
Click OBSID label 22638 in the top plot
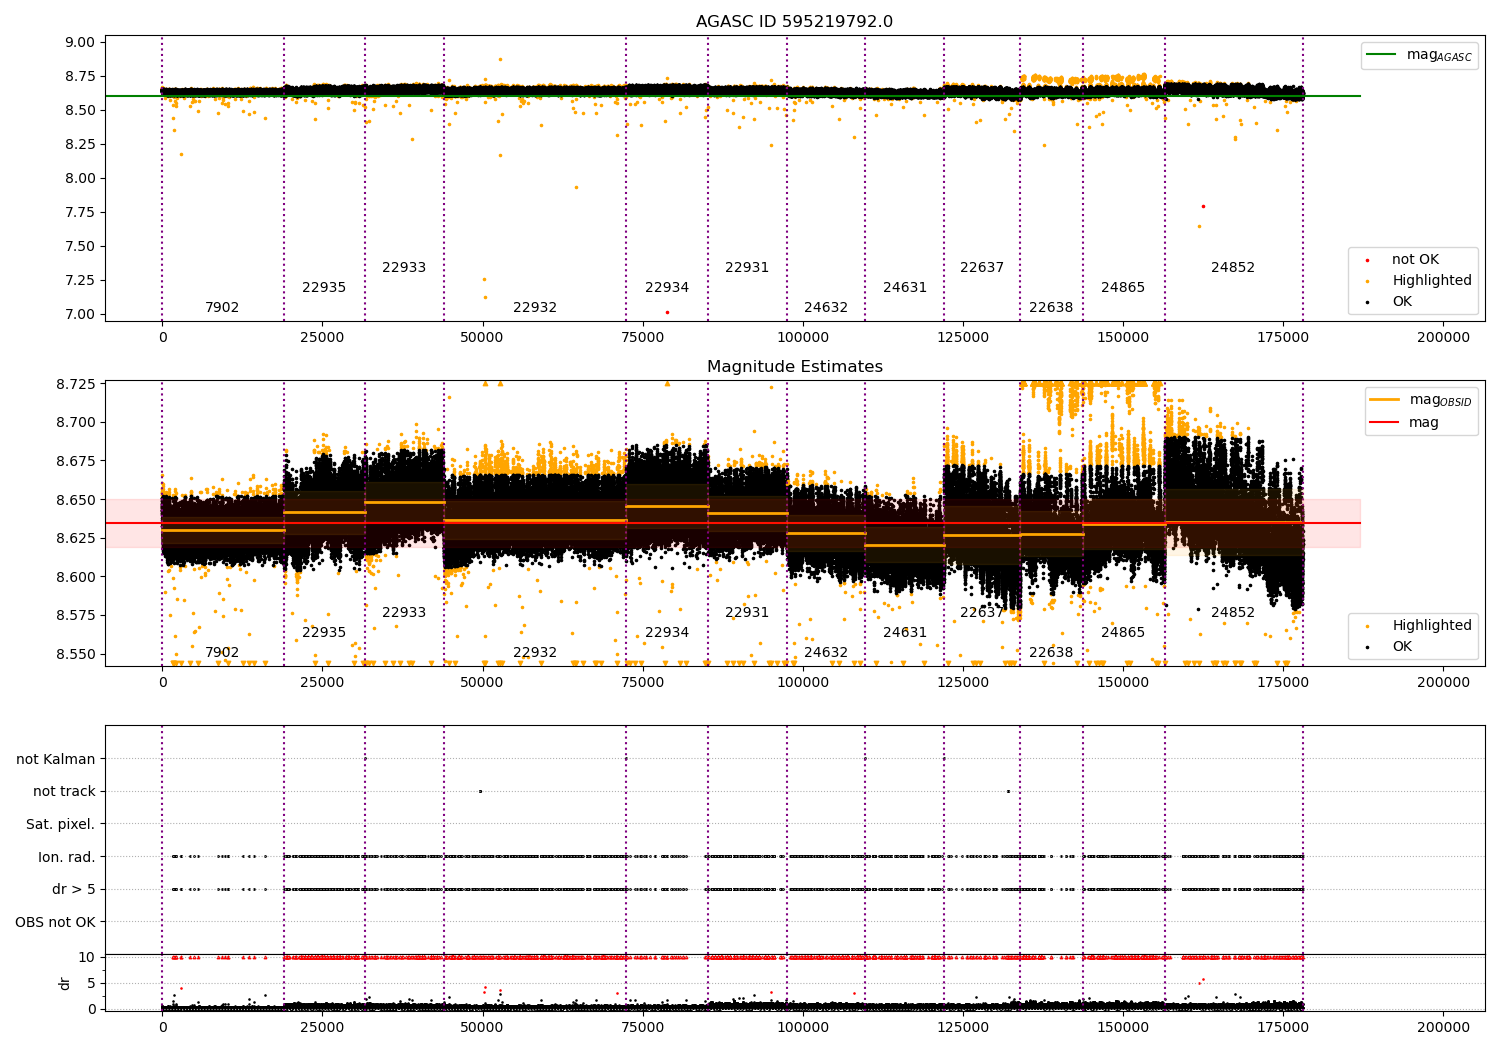click(1051, 308)
